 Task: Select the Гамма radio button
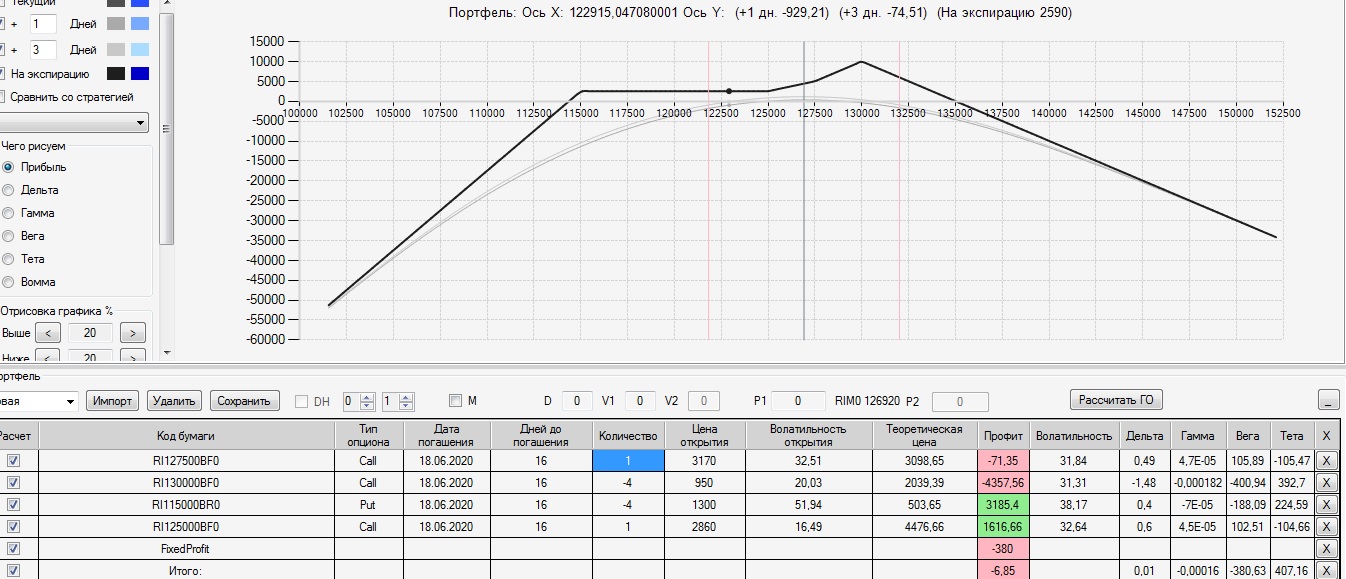click(9, 213)
